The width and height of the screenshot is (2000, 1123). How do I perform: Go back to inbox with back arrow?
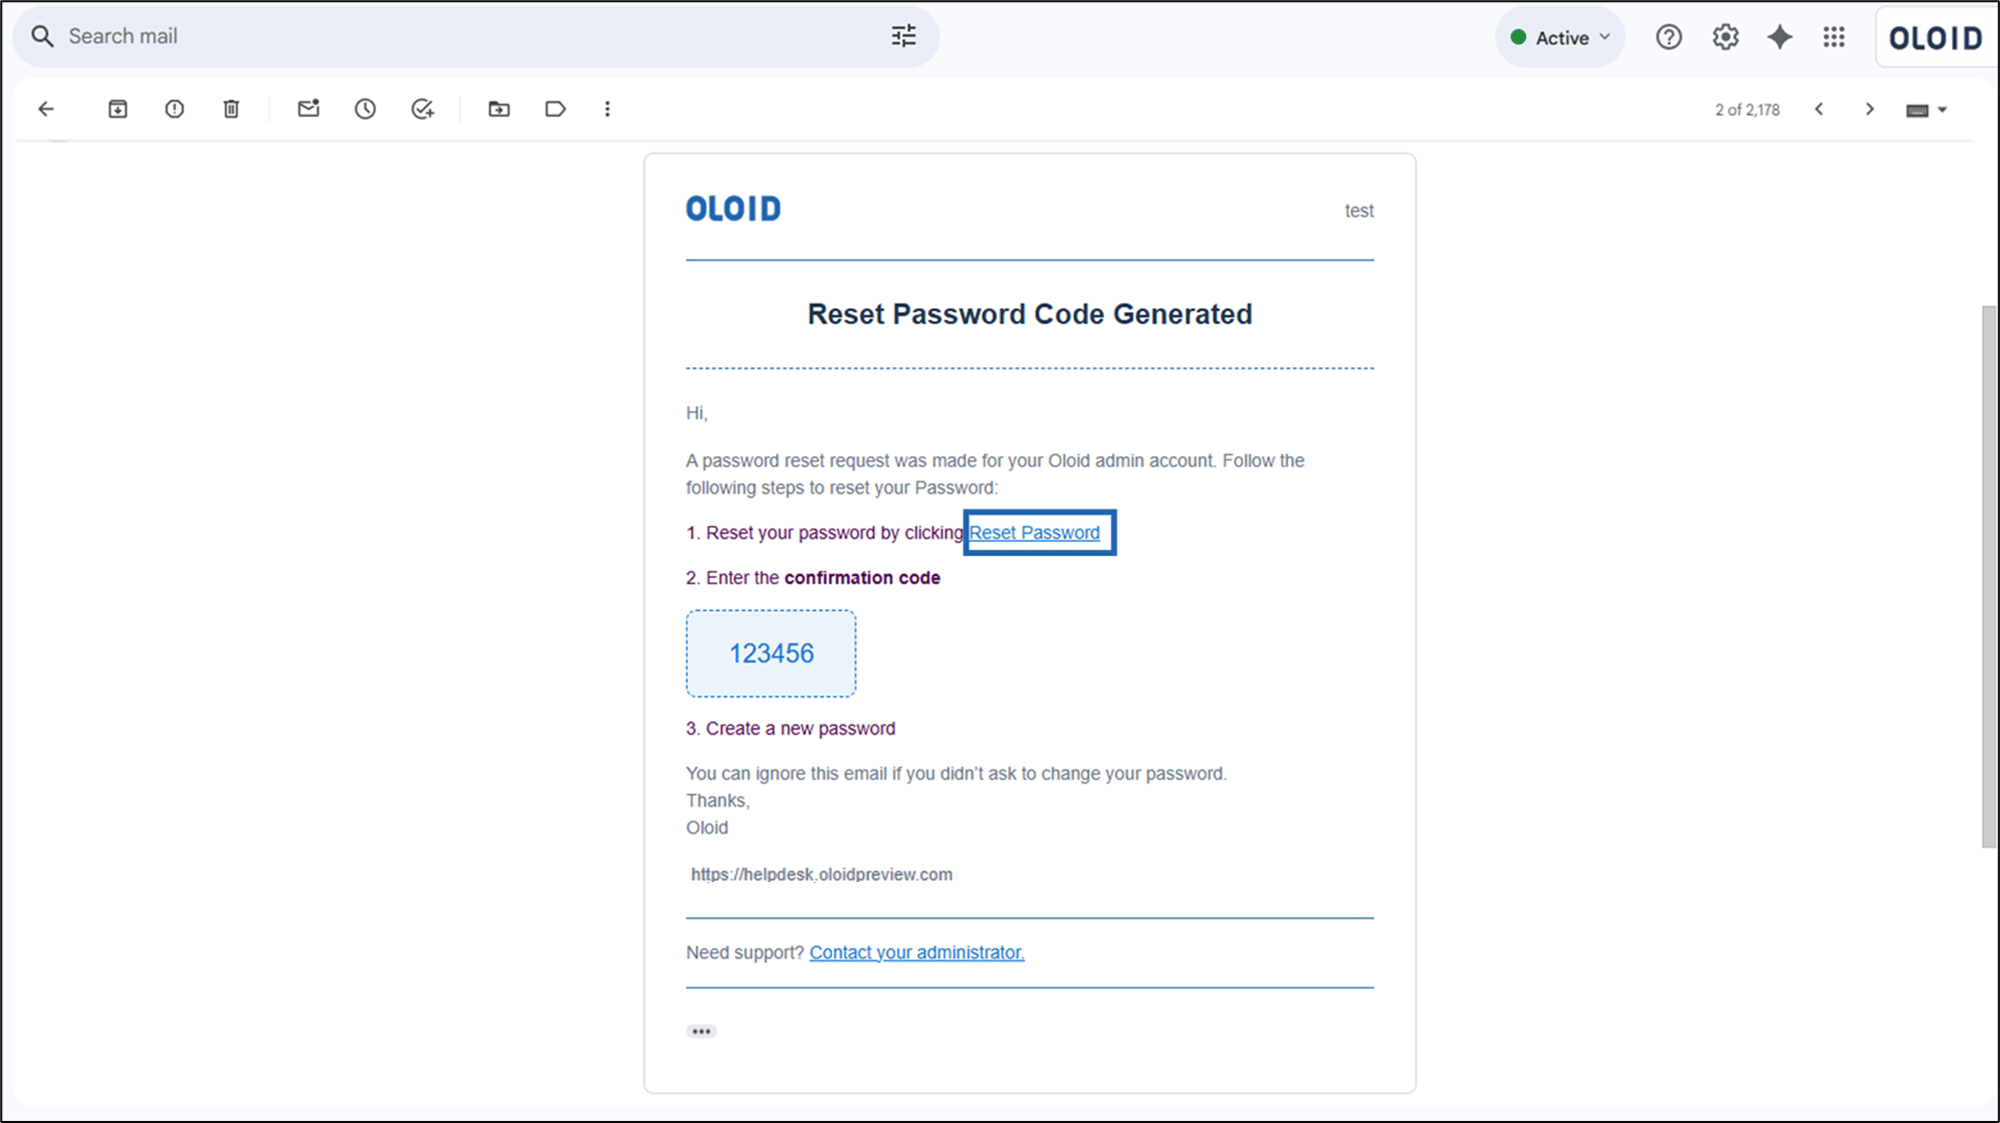point(46,109)
